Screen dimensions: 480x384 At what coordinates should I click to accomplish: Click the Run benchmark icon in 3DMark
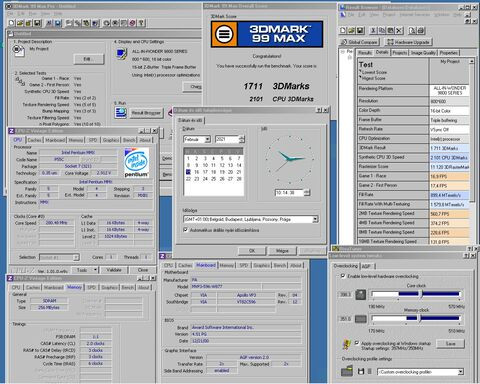point(121,112)
